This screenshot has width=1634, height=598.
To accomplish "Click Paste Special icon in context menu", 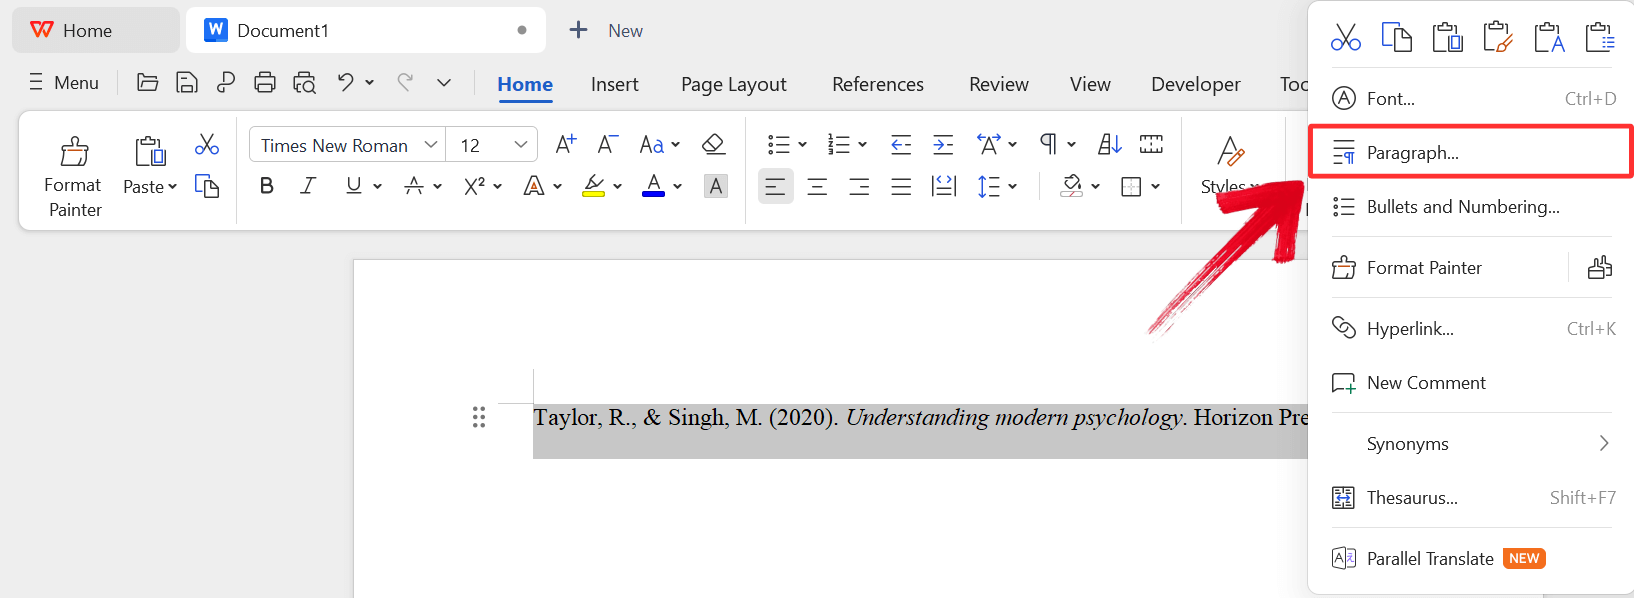I will 1600,37.
